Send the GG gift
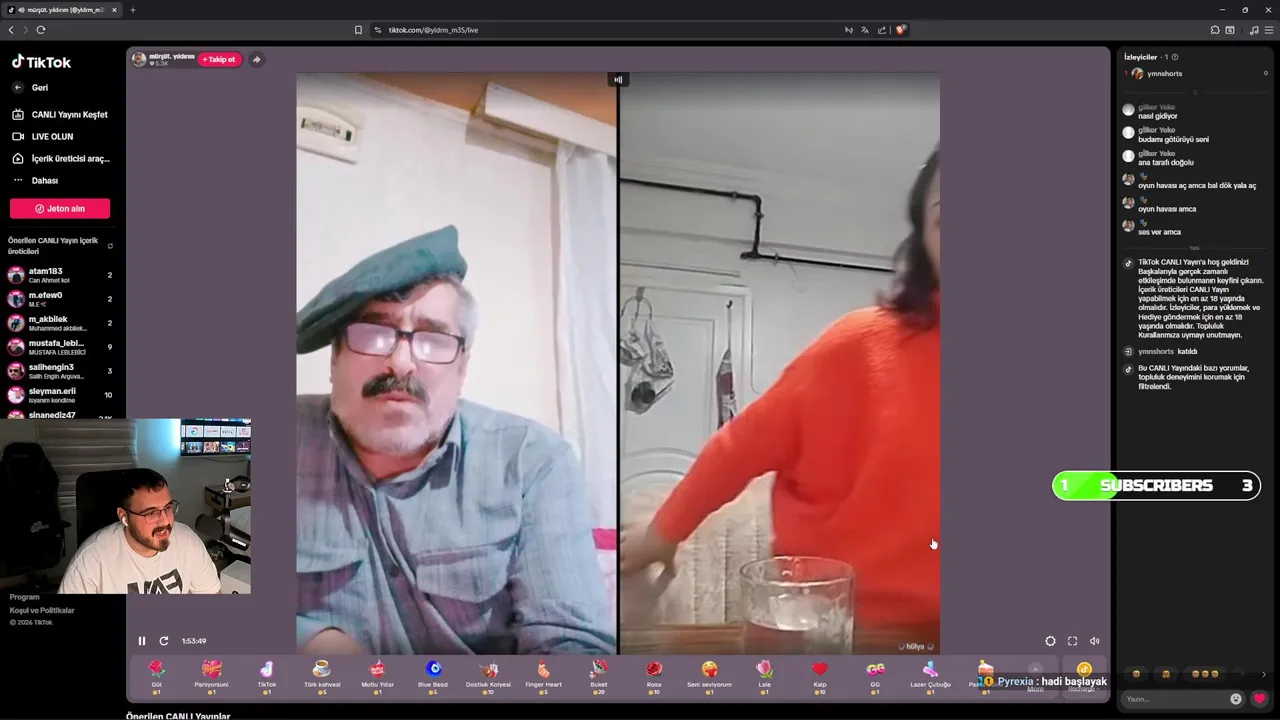1280x720 pixels. pos(875,676)
